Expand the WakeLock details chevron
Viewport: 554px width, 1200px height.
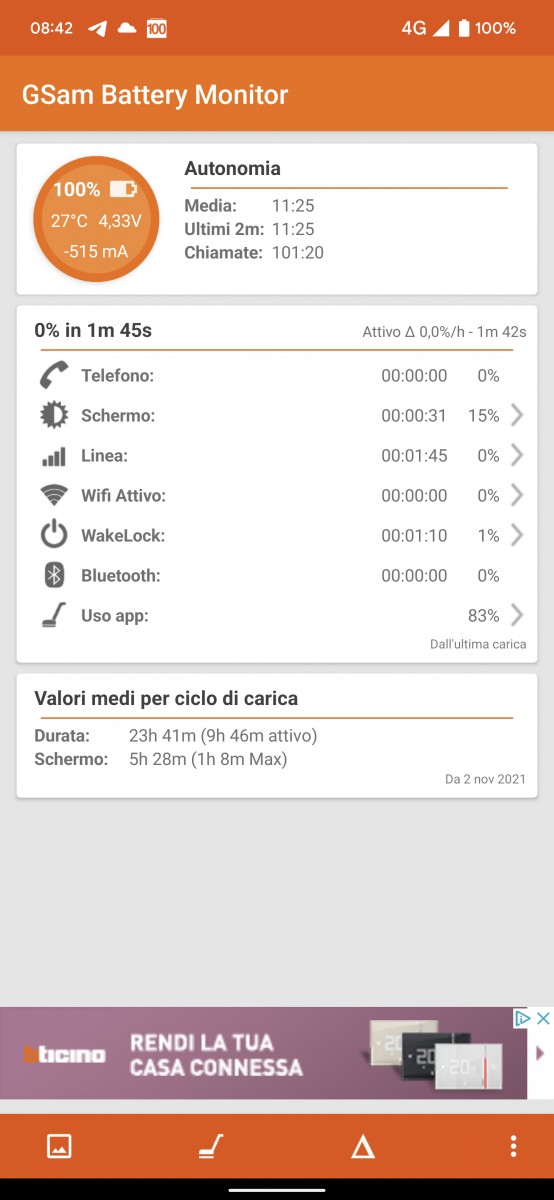517,535
